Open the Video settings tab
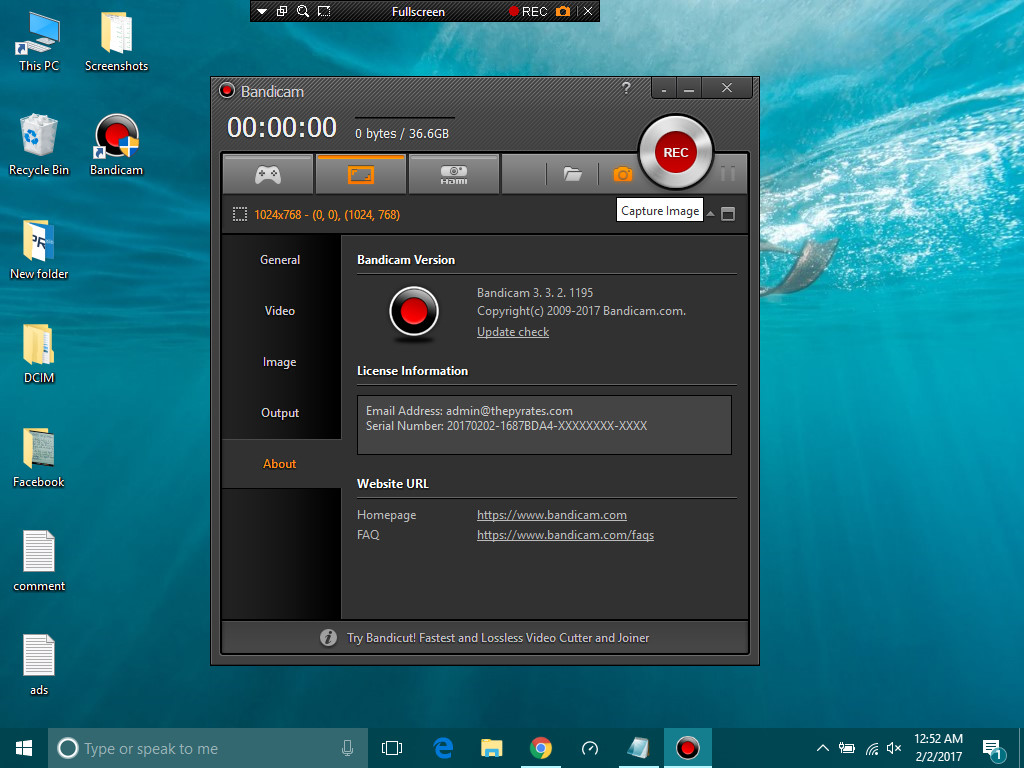Image resolution: width=1024 pixels, height=768 pixels. click(x=281, y=311)
